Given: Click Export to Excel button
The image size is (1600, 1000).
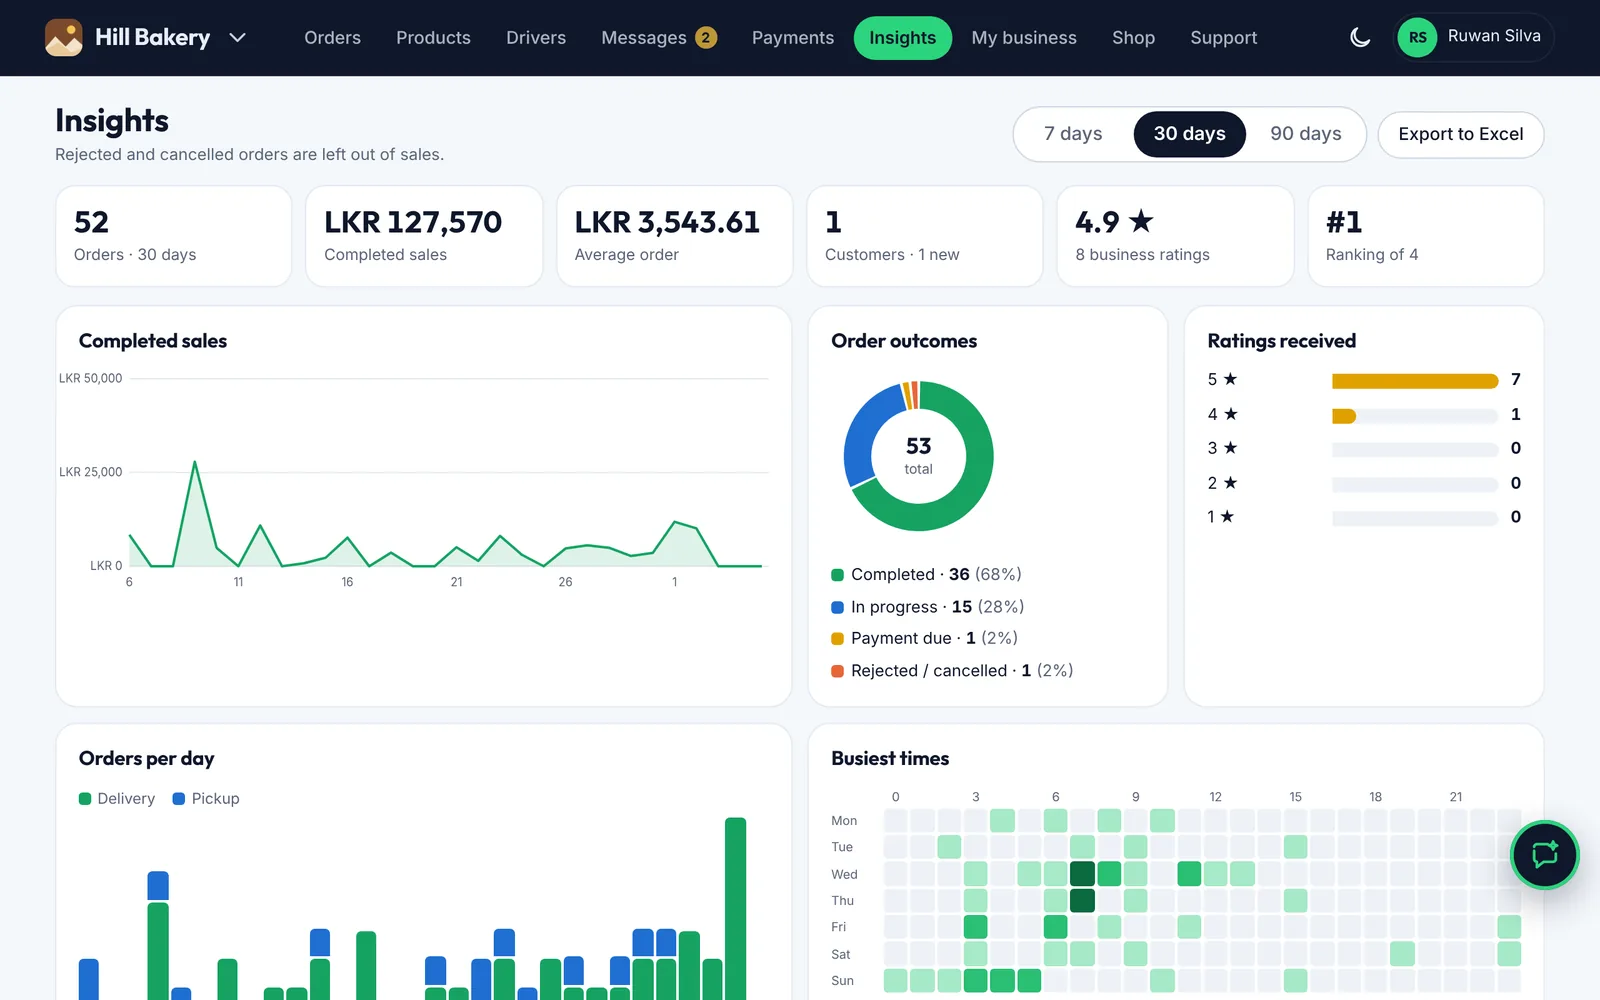Looking at the screenshot, I should tap(1461, 134).
